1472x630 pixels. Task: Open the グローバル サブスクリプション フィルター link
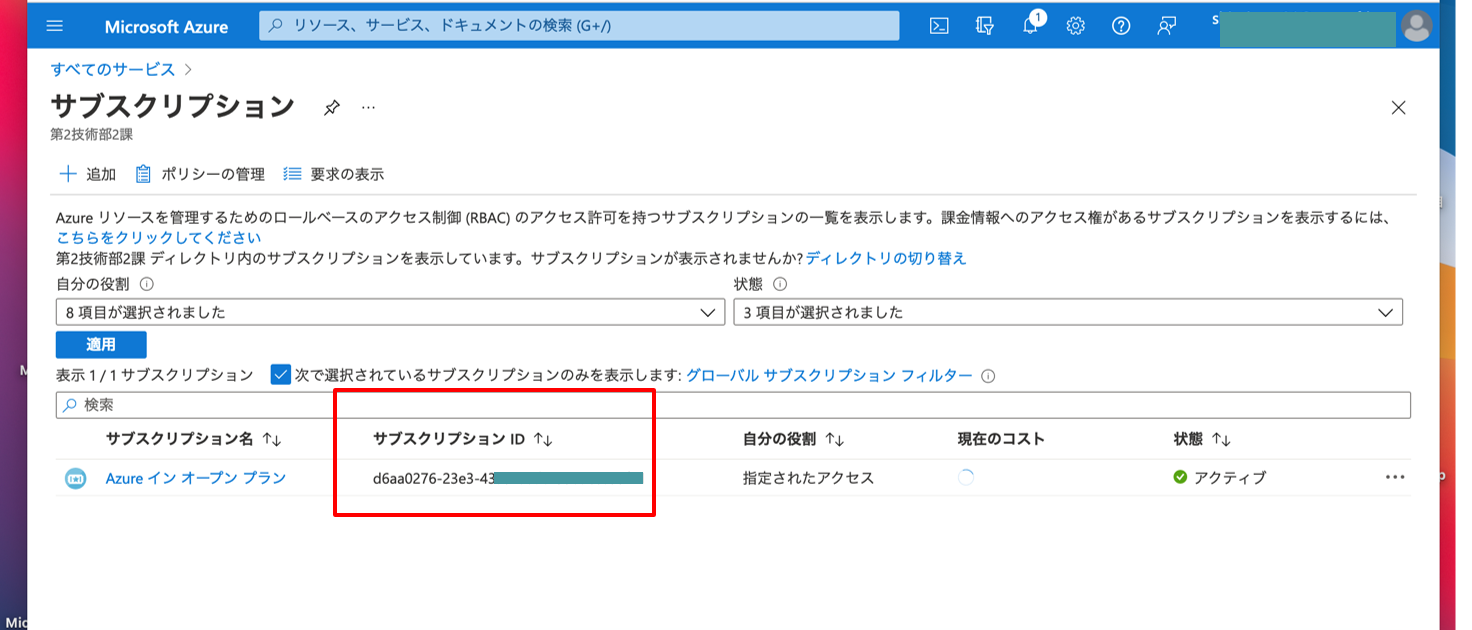(829, 375)
